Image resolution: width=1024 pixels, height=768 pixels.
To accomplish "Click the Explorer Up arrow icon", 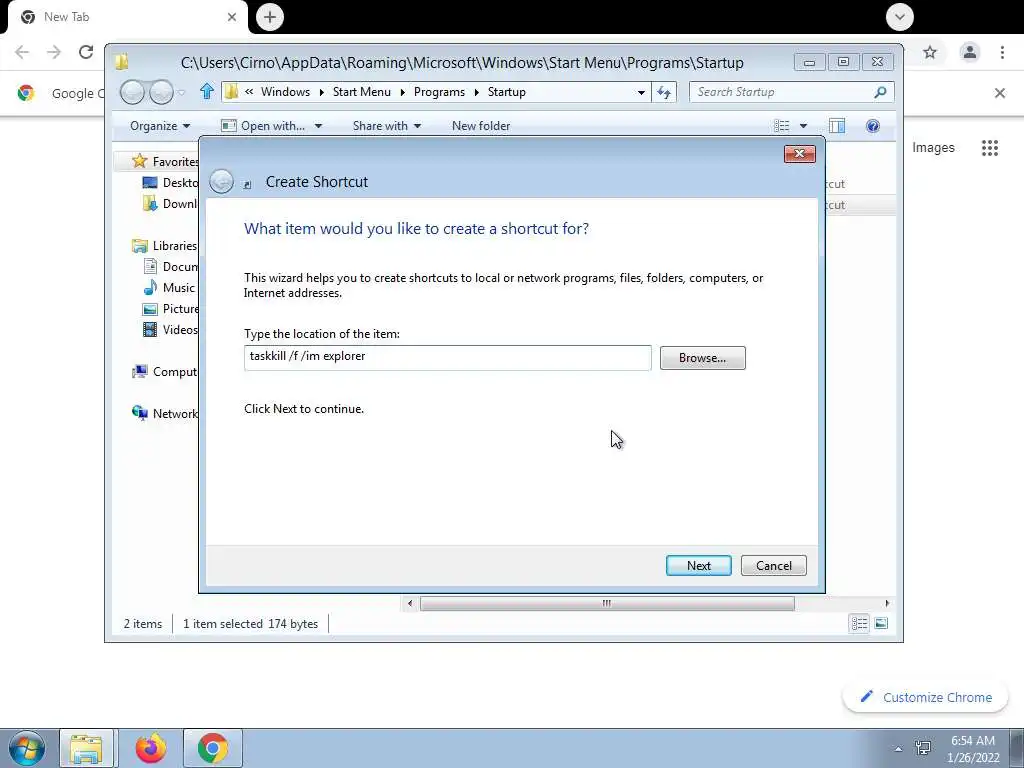I will pyautogui.click(x=207, y=91).
